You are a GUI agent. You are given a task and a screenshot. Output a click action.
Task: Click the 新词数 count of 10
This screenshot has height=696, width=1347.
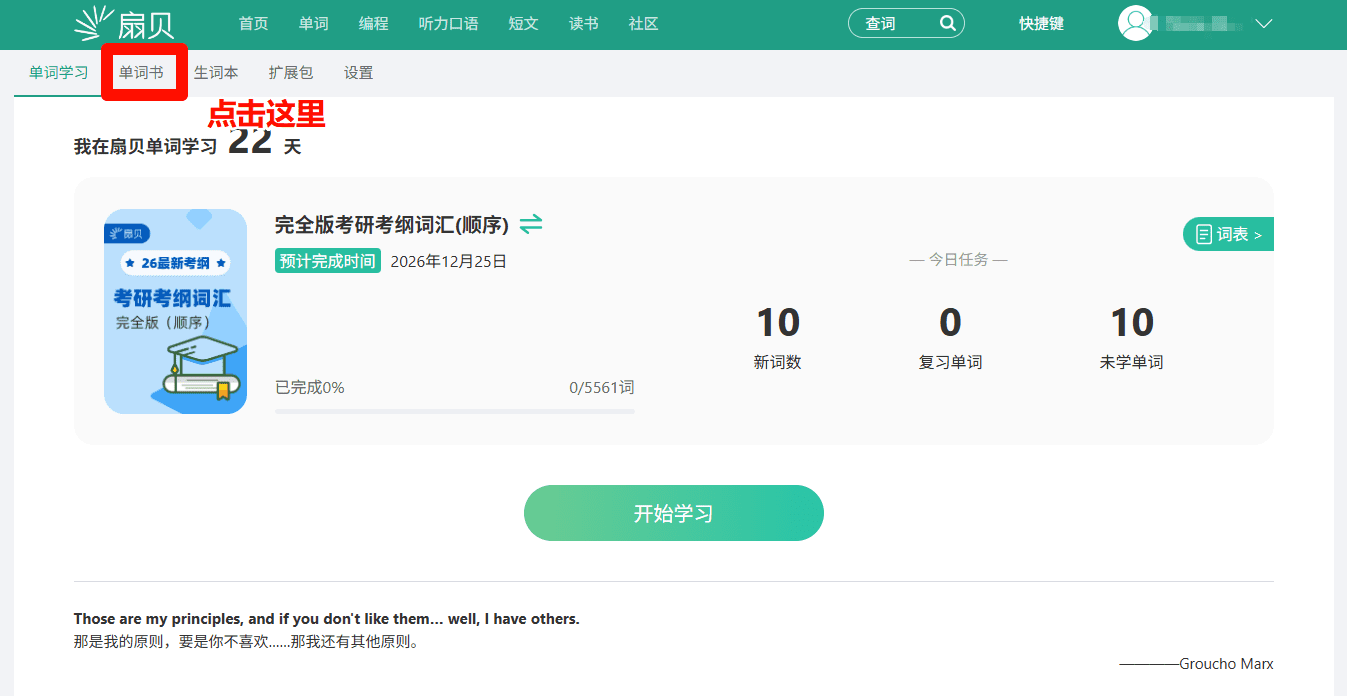click(778, 323)
